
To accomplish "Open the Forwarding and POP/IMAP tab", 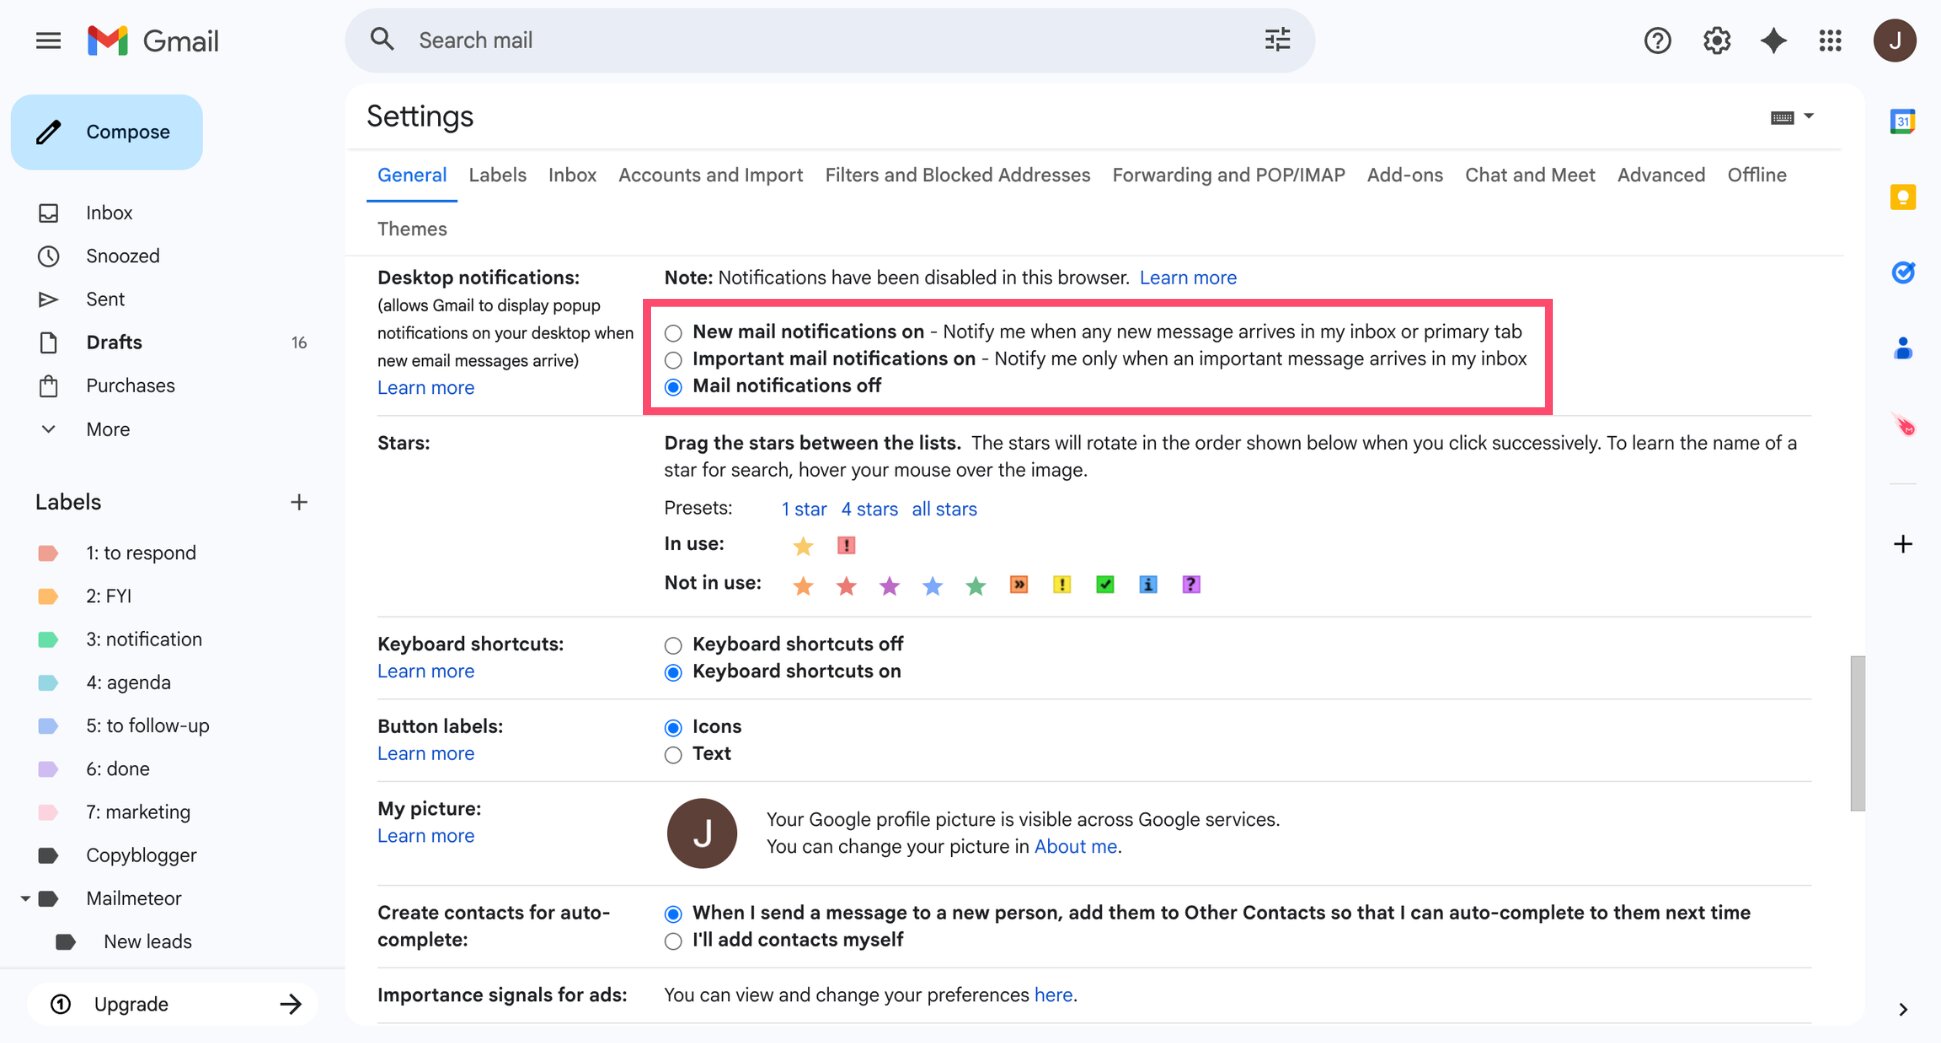I will [1229, 174].
